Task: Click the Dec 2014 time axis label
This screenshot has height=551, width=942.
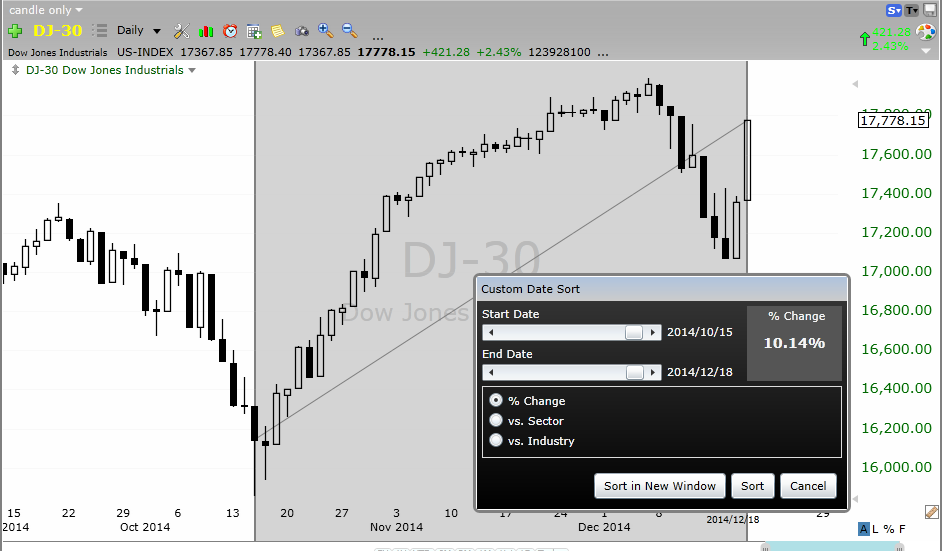Action: [x=604, y=527]
